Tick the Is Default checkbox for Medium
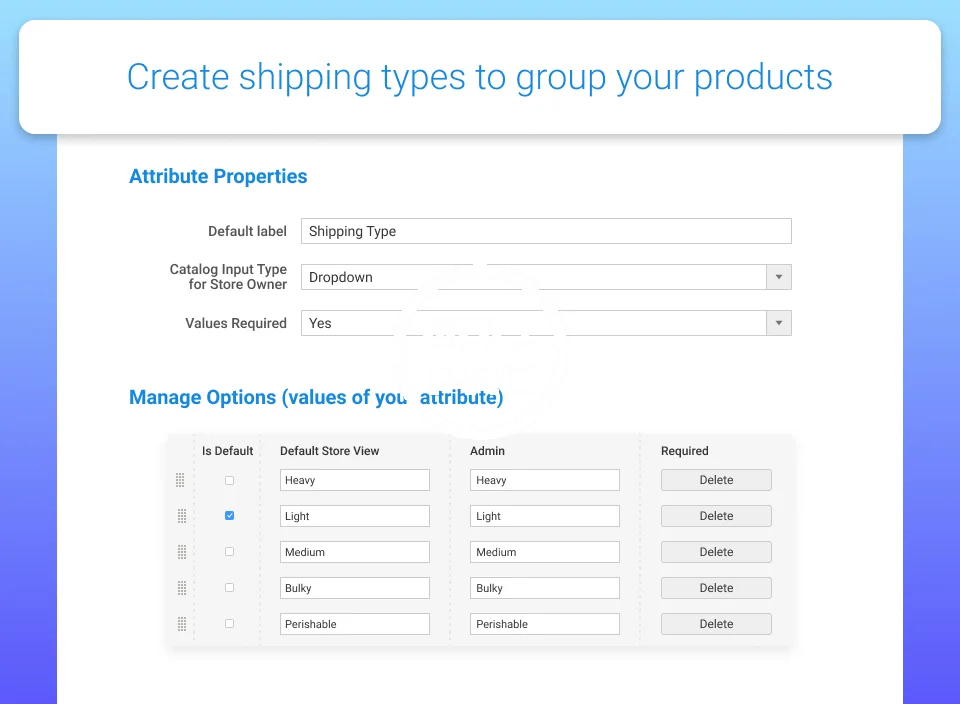Screen dimensions: 960x704 229,552
